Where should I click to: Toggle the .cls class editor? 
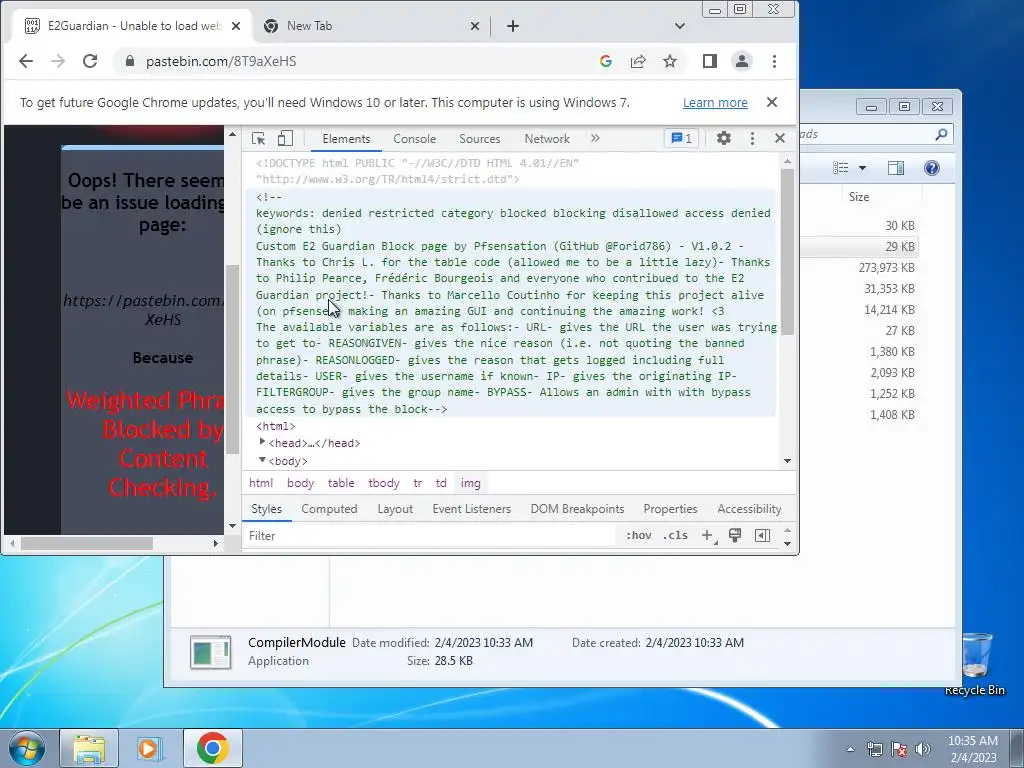tap(675, 536)
